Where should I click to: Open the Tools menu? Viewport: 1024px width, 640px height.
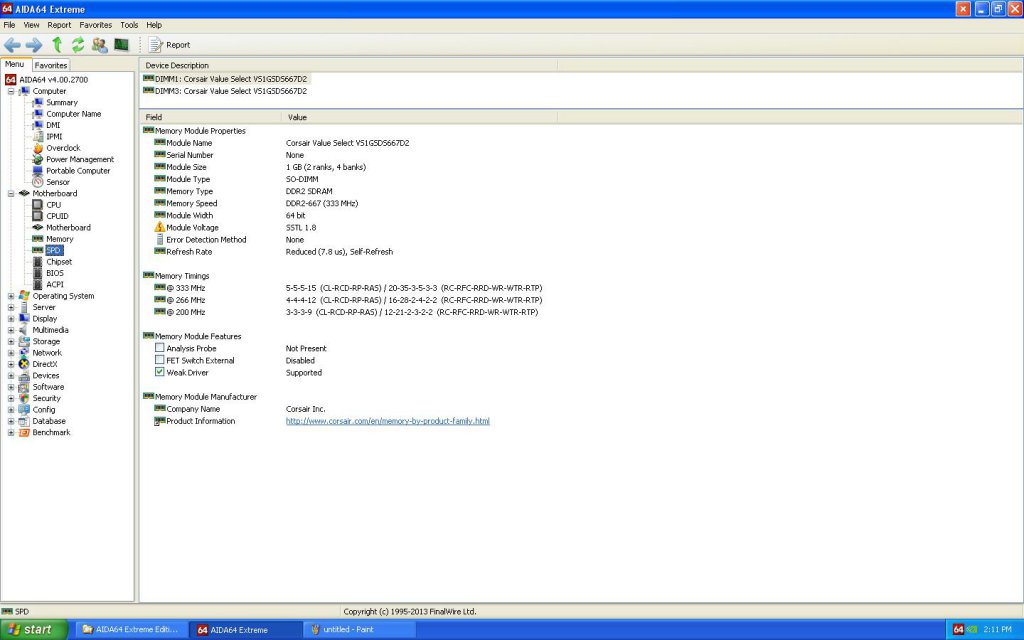[129, 24]
